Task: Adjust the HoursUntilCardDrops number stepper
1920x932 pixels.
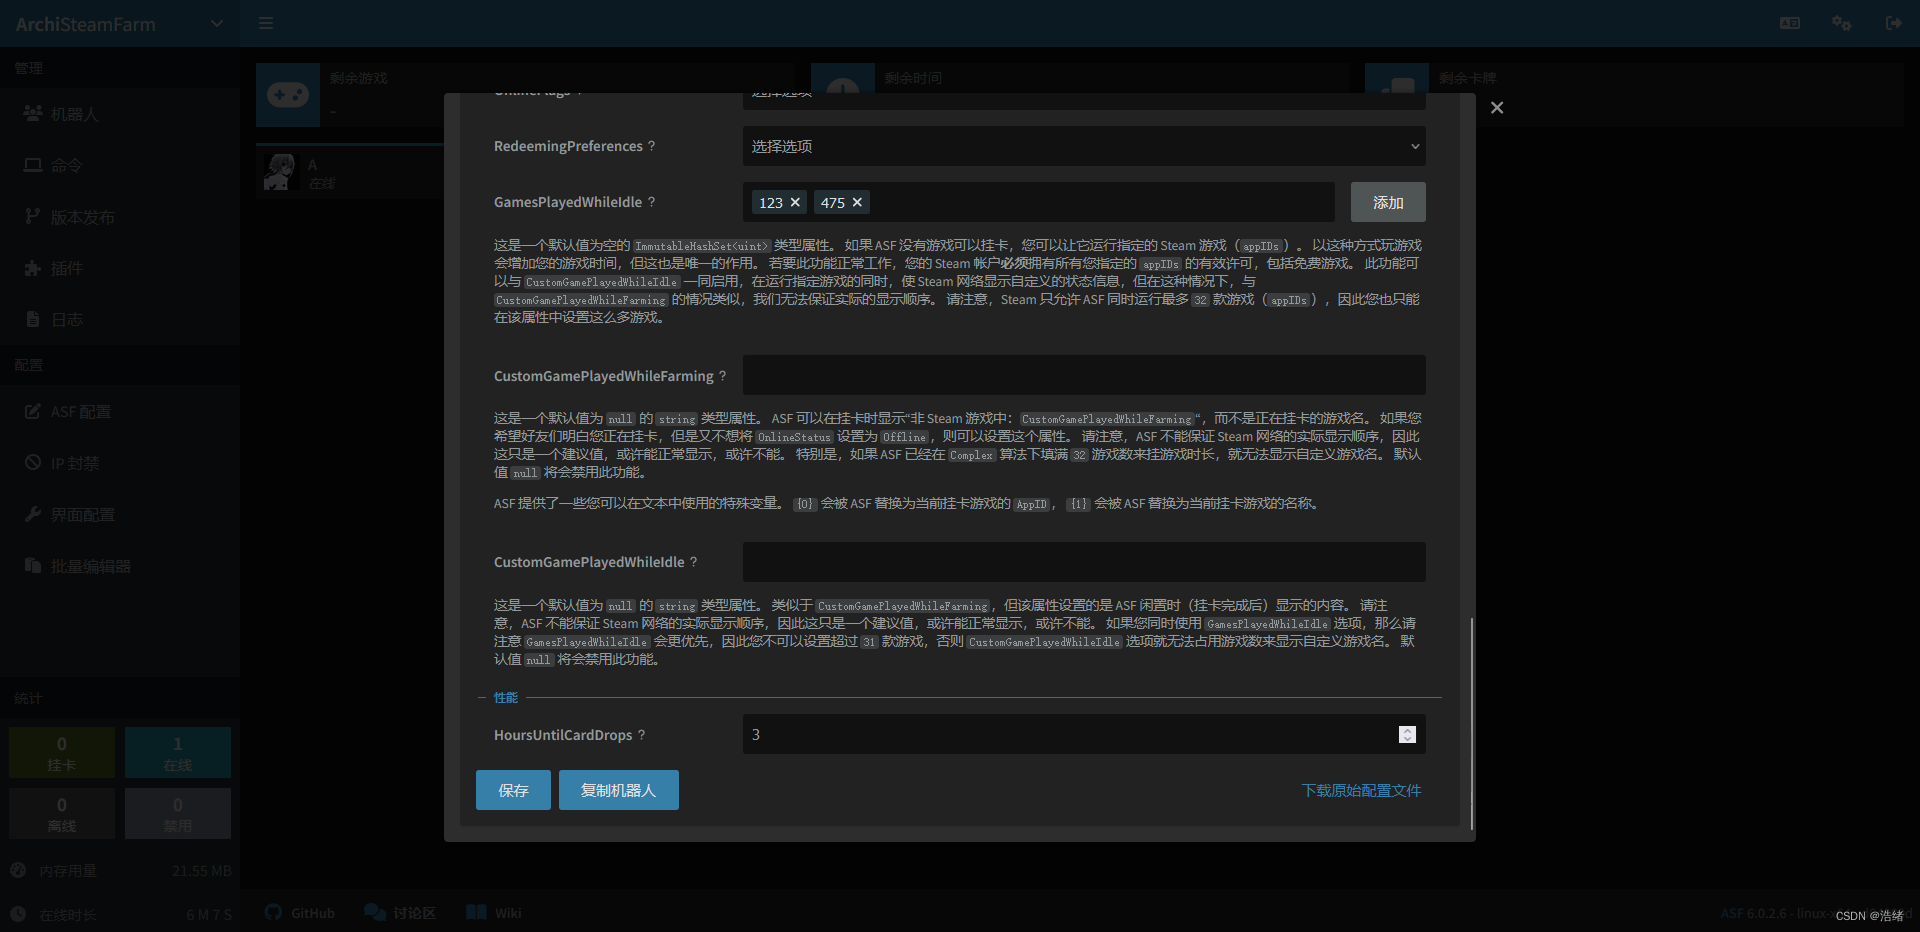Action: point(1407,735)
